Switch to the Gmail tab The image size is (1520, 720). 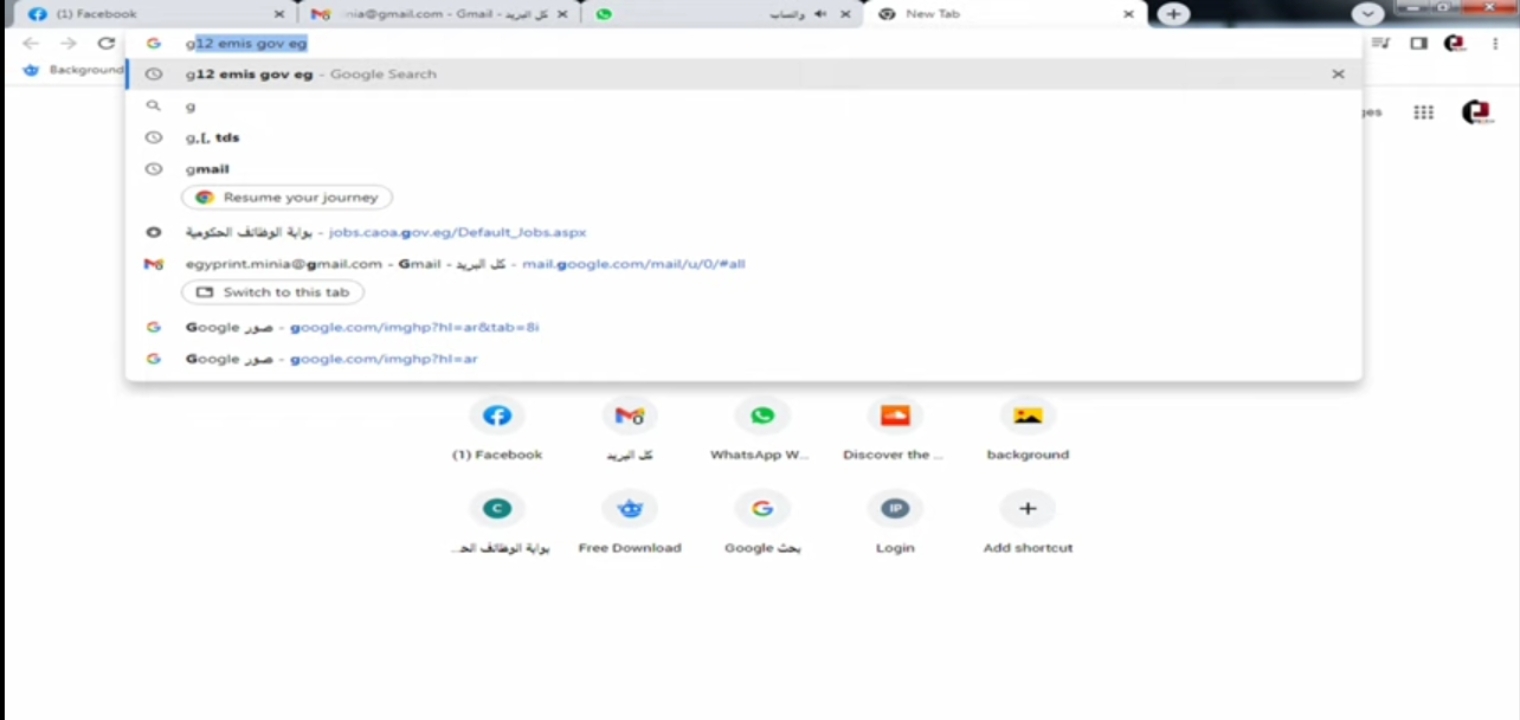[x=440, y=14]
